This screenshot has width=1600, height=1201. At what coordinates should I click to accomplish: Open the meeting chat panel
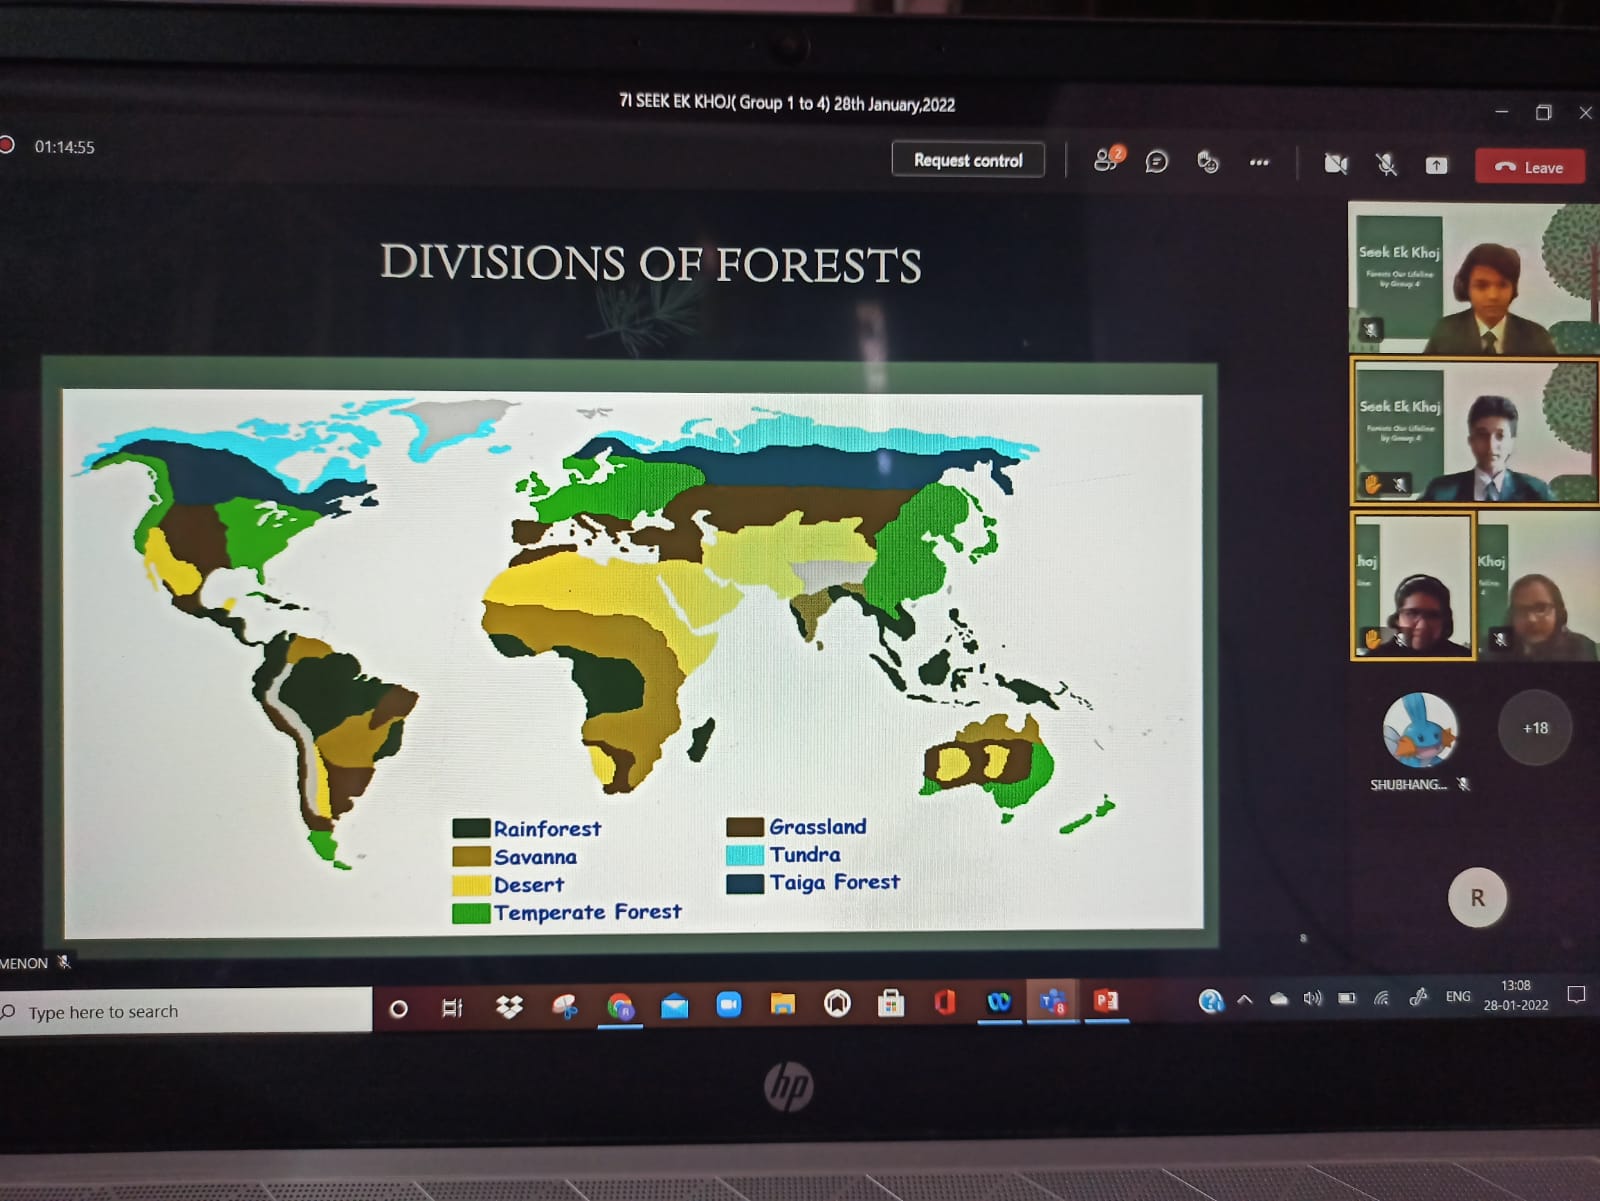click(x=1157, y=161)
